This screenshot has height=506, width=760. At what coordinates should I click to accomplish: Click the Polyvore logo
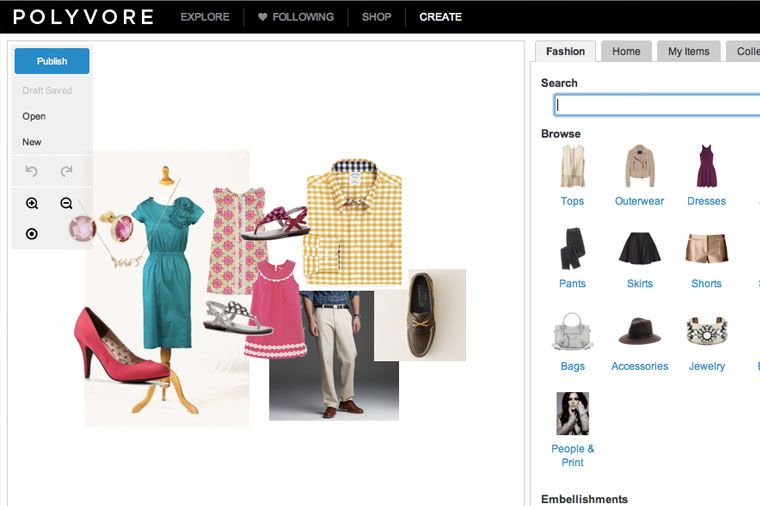[83, 17]
